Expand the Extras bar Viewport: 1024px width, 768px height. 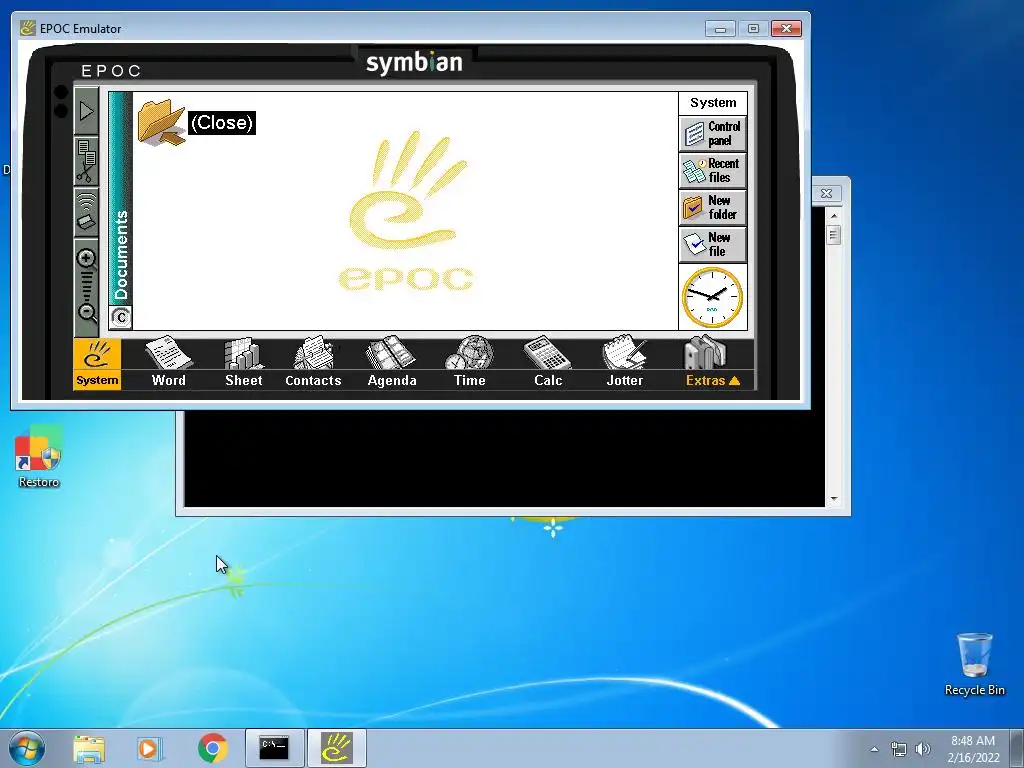(x=712, y=363)
